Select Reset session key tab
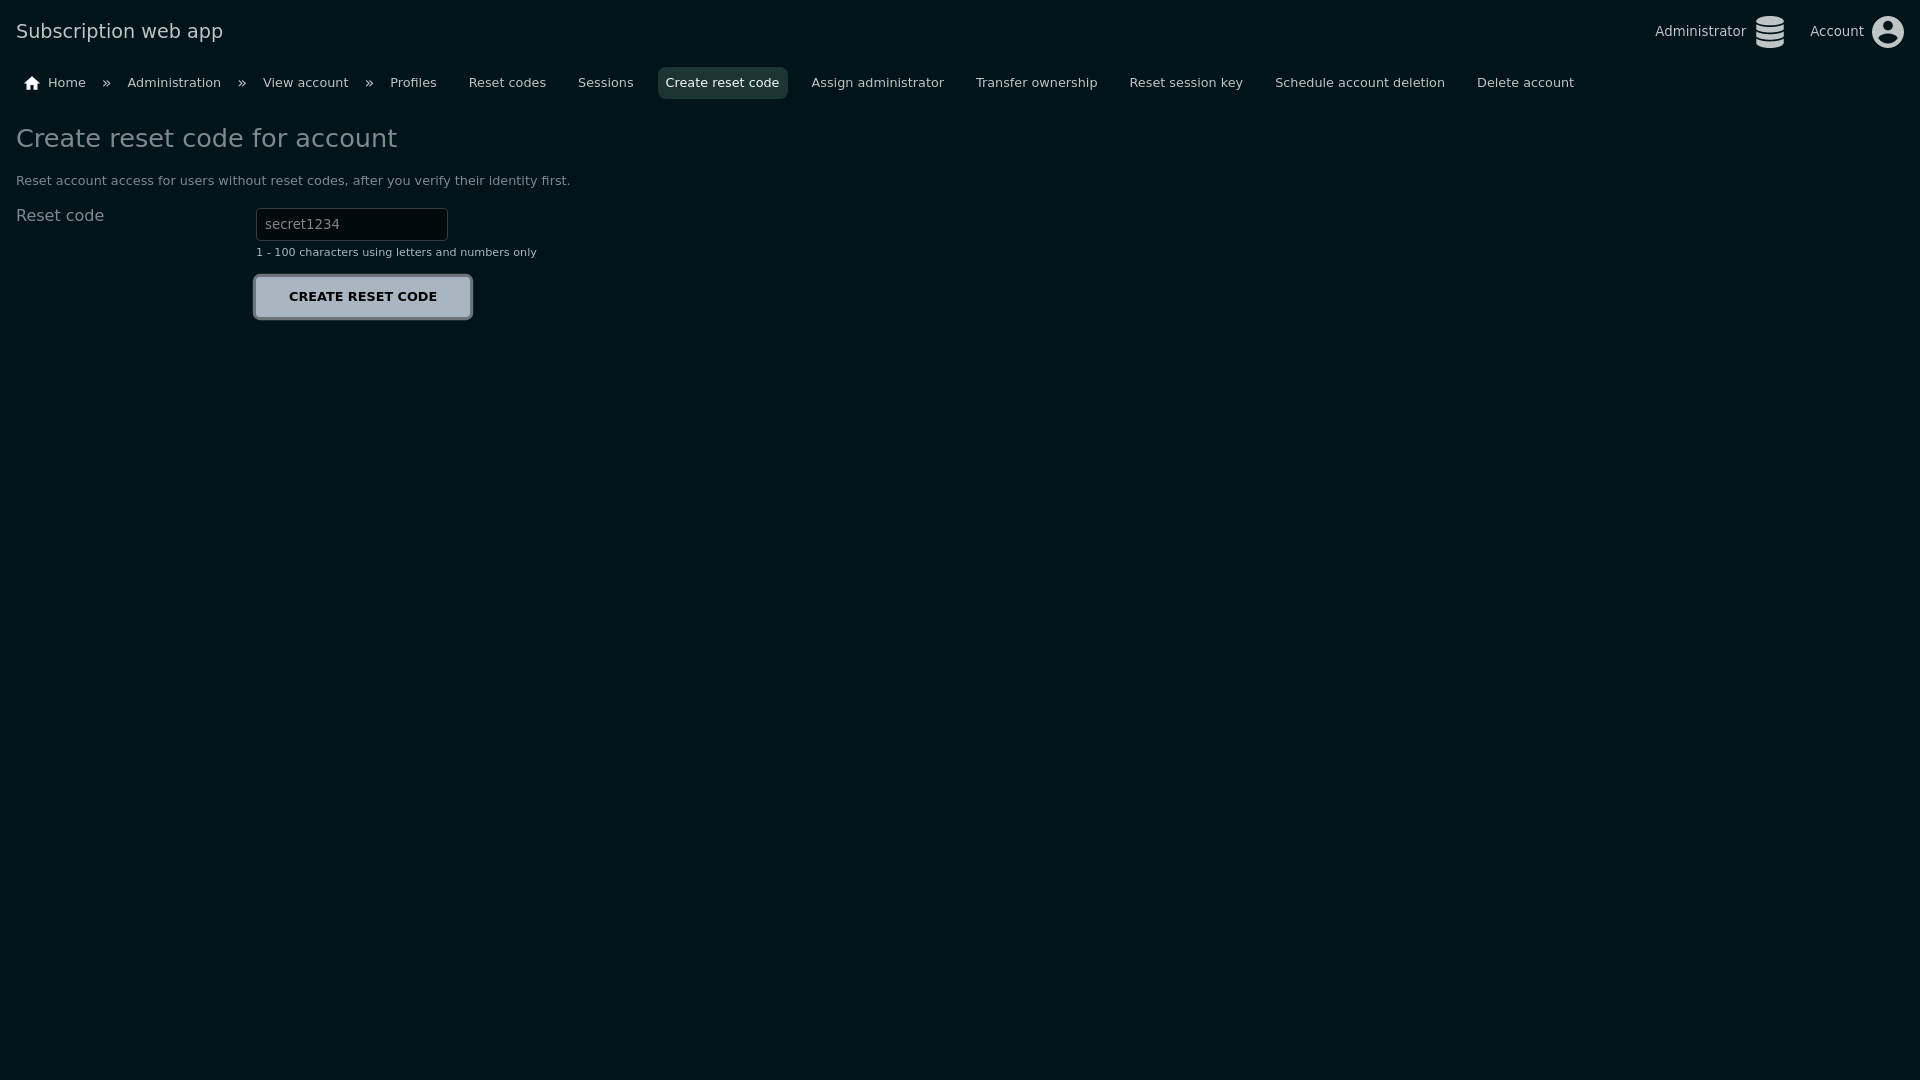1920x1080 pixels. [x=1185, y=83]
